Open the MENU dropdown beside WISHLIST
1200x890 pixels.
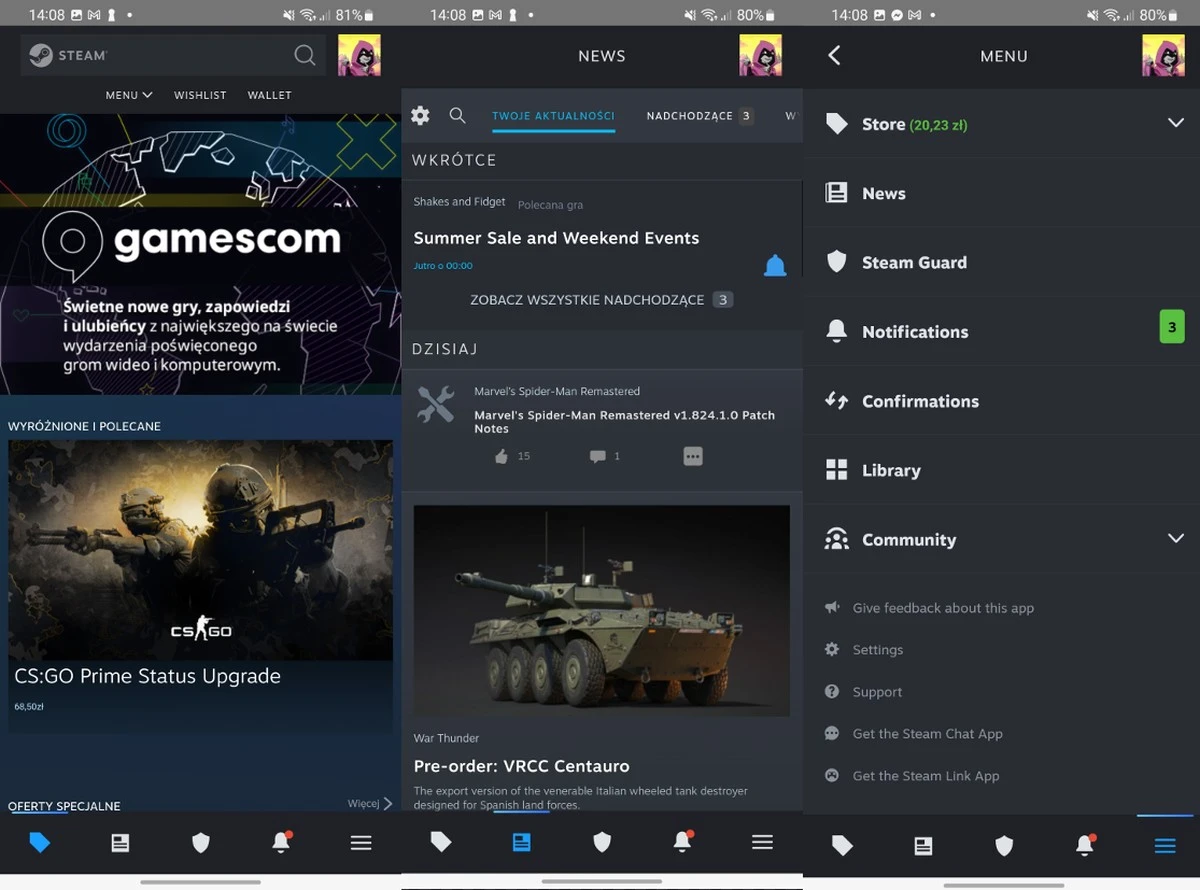click(129, 95)
